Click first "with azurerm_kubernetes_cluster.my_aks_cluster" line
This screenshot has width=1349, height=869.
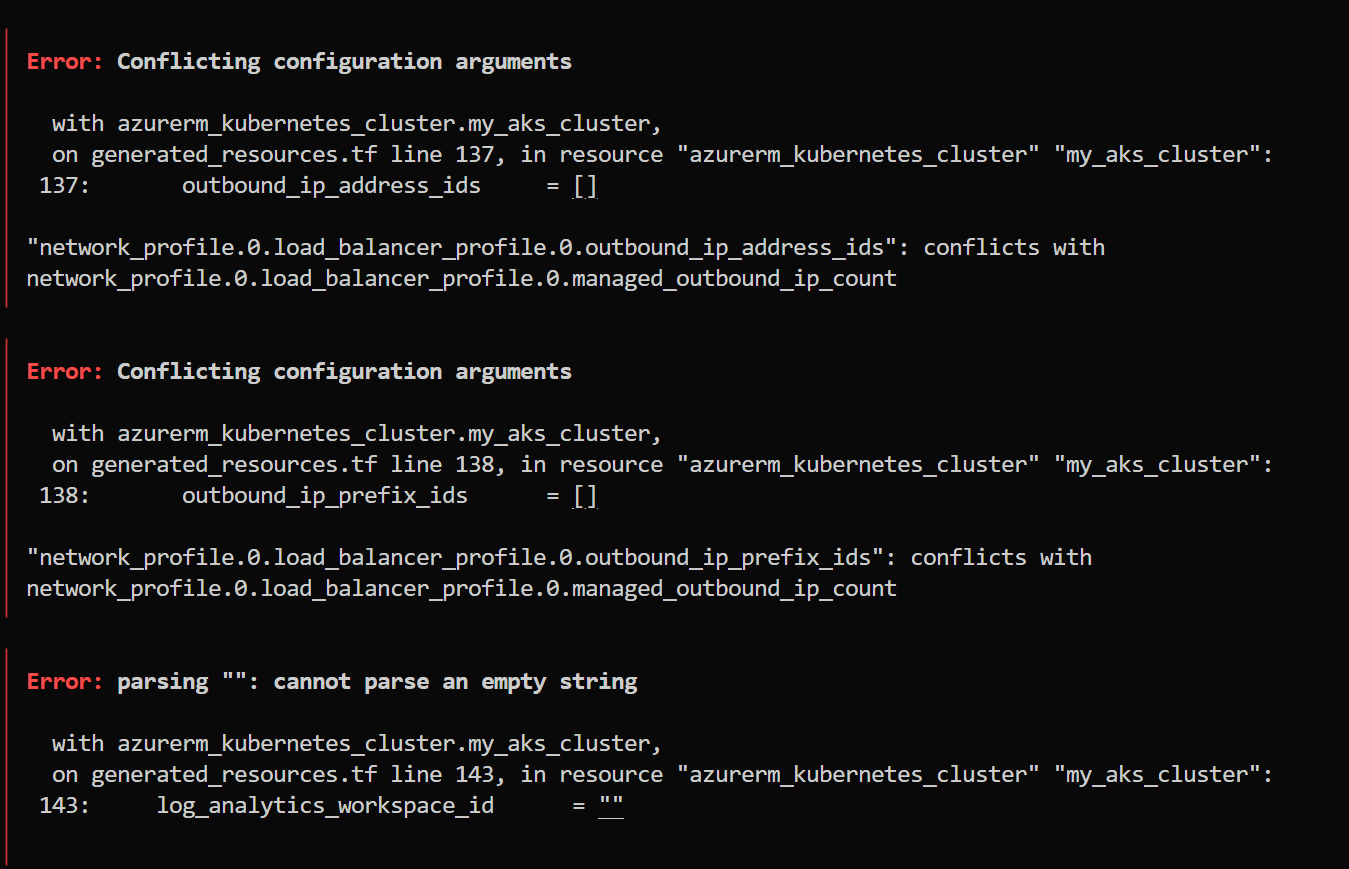click(x=357, y=124)
